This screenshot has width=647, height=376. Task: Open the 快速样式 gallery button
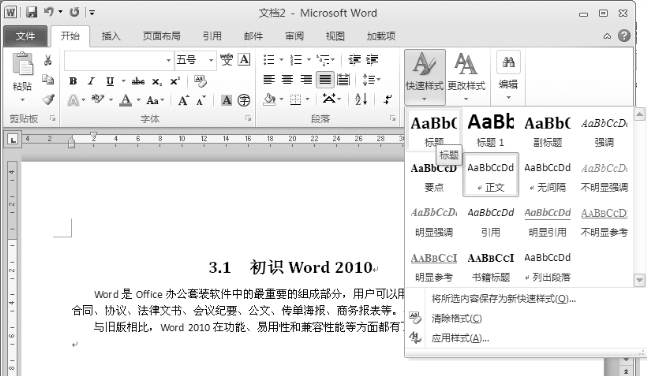(425, 77)
